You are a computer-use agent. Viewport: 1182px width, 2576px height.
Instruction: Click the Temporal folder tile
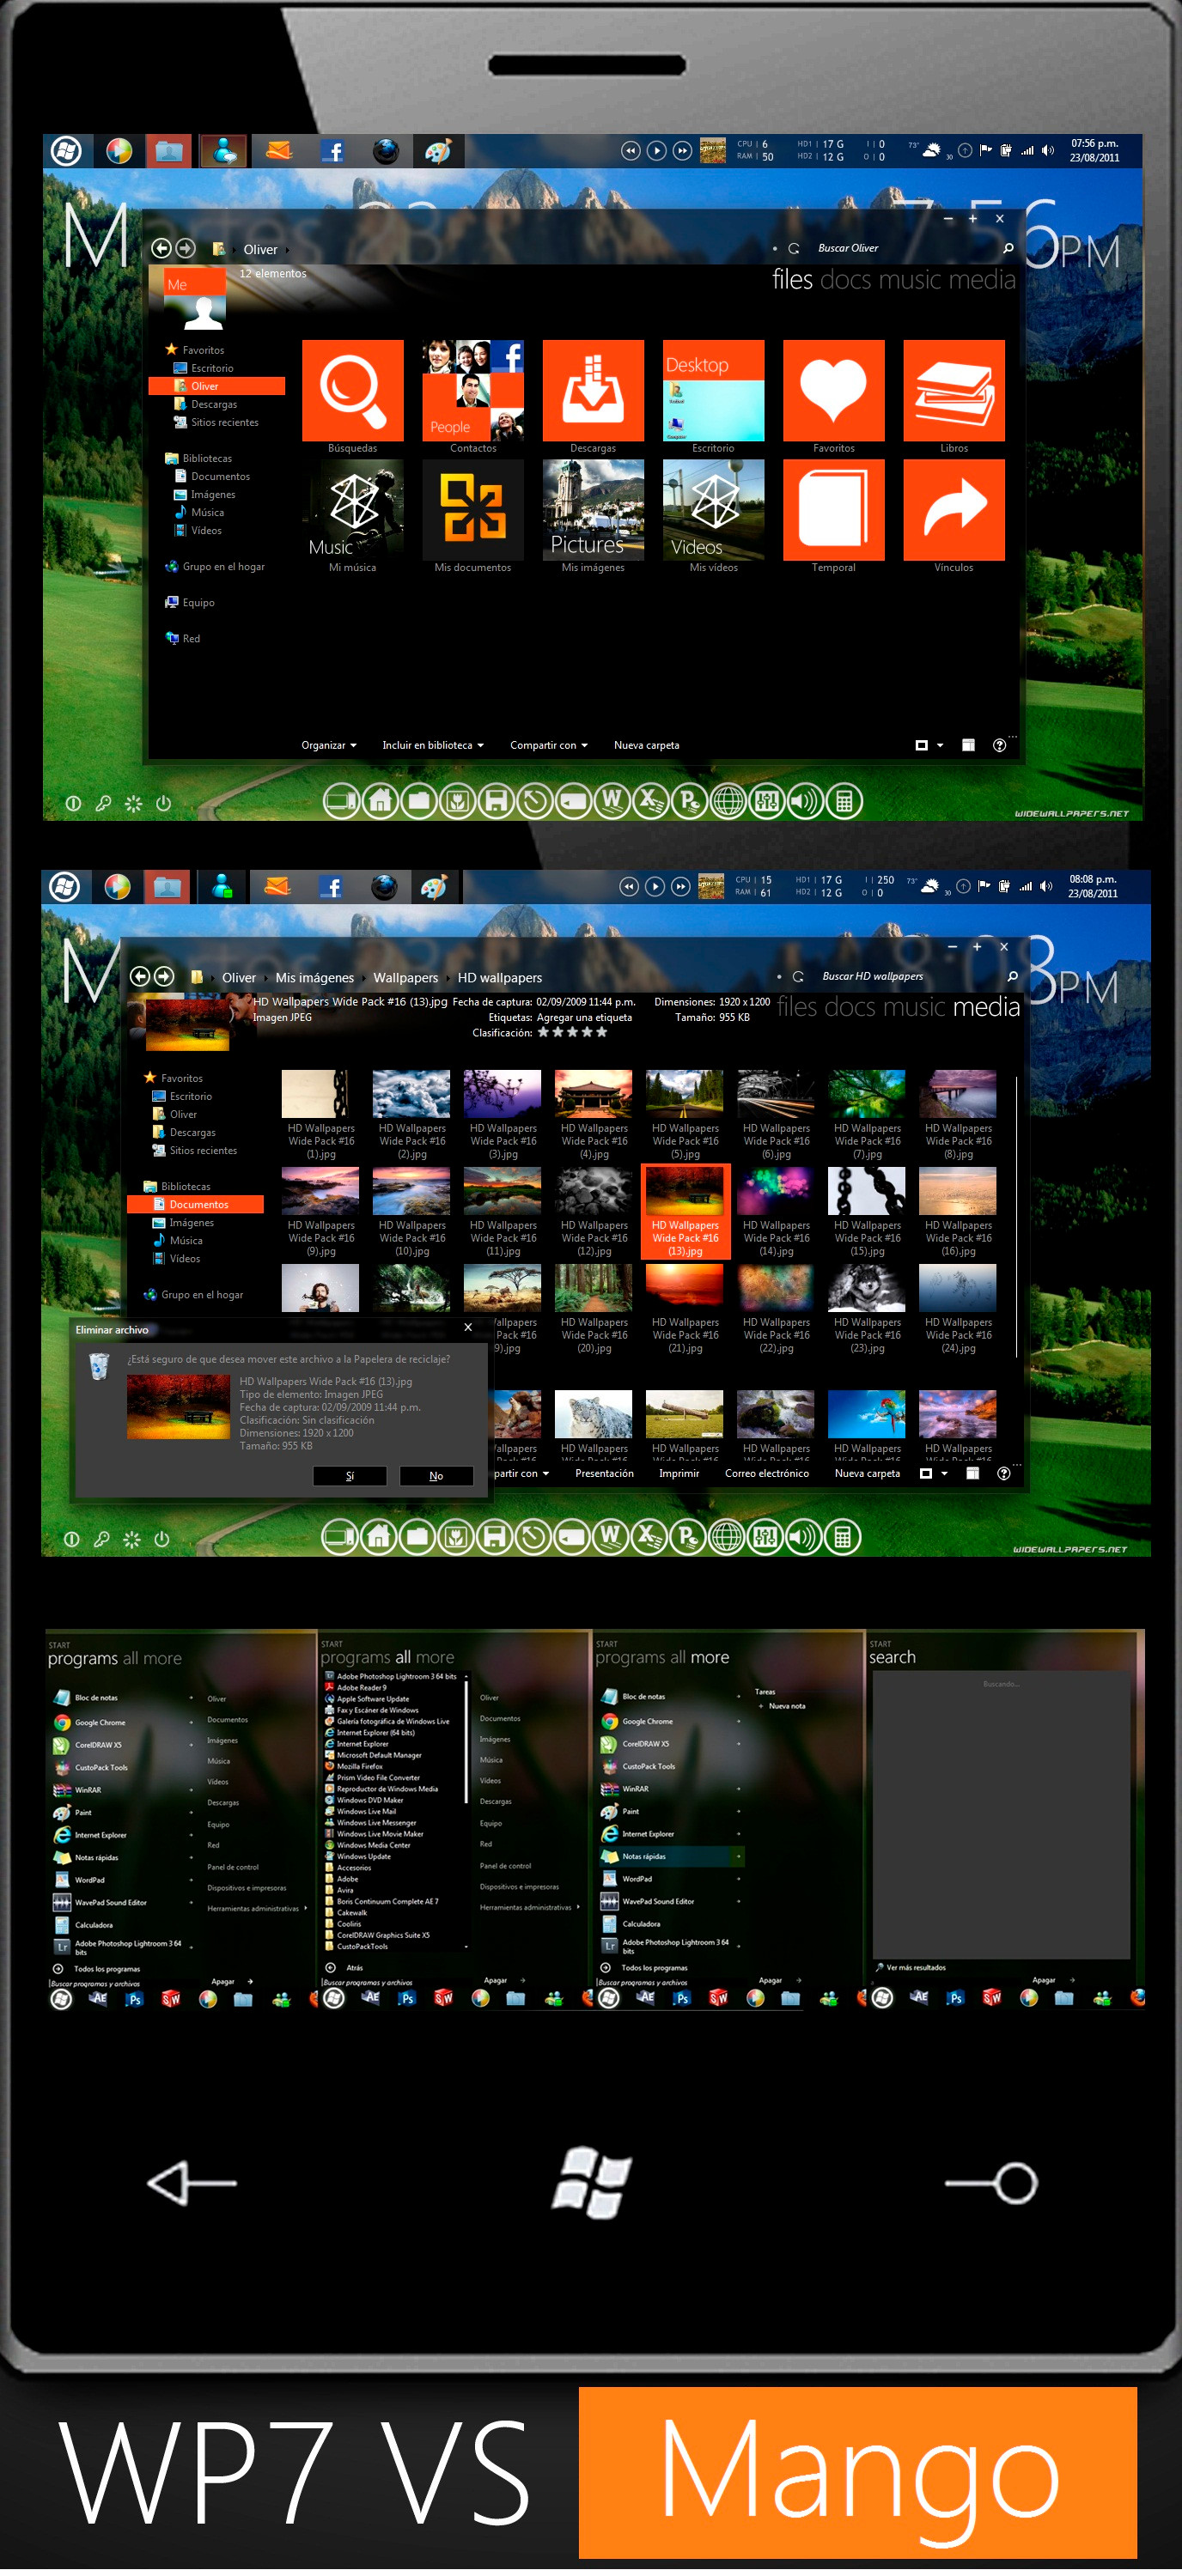click(x=833, y=510)
